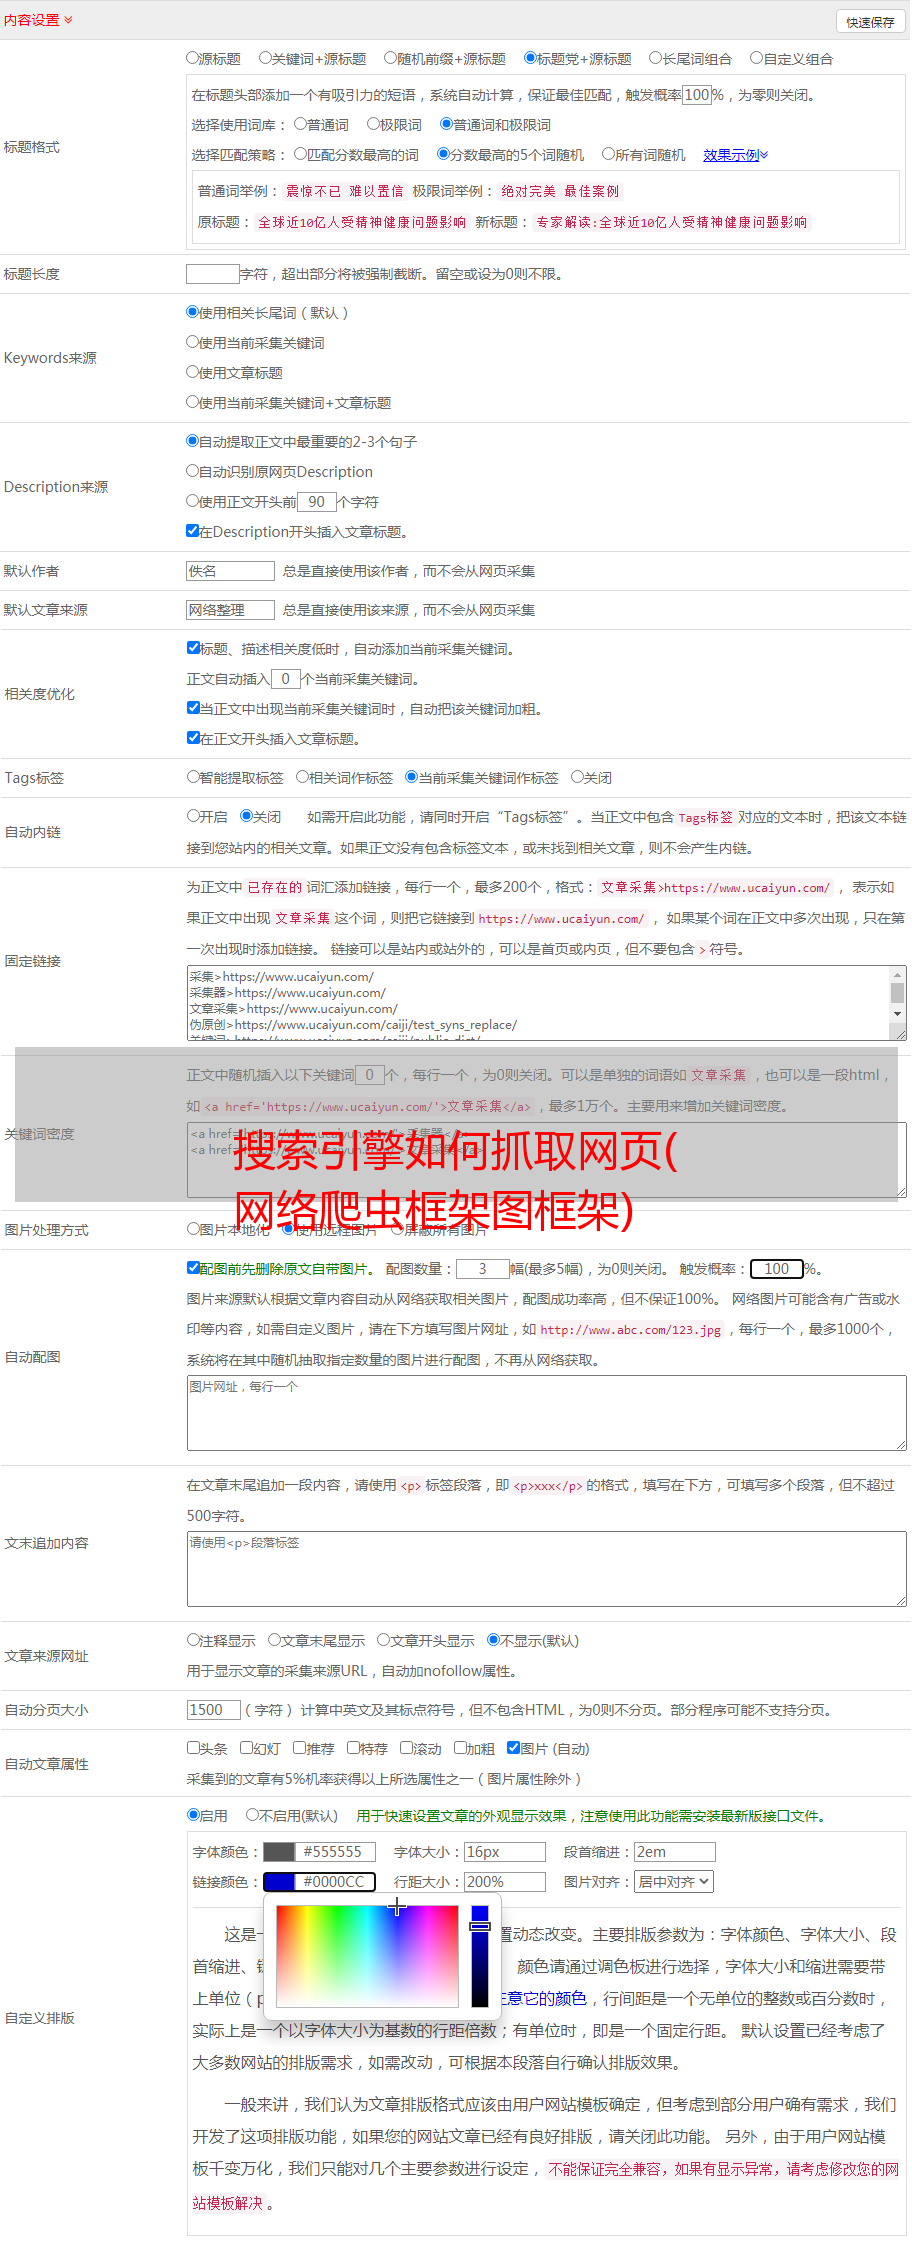Image resolution: width=912 pixels, height=2249 pixels.
Task: Select 极限词 word library
Action: tap(373, 124)
